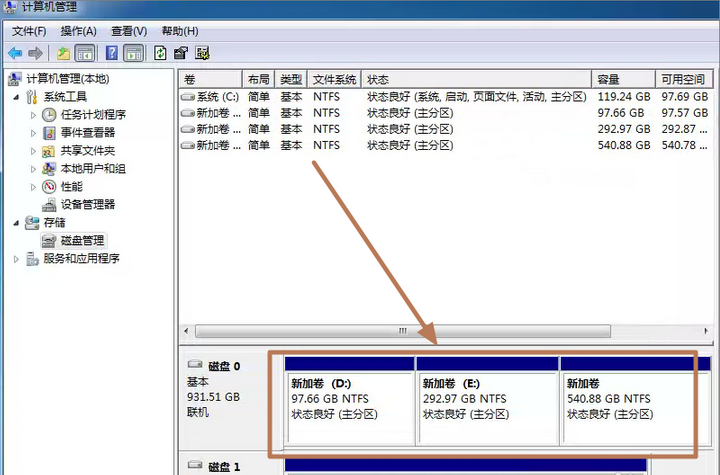Screen dimensions: 720x475
Task: Collapse the 存储 tree node
Action: pyautogui.click(x=16, y=223)
